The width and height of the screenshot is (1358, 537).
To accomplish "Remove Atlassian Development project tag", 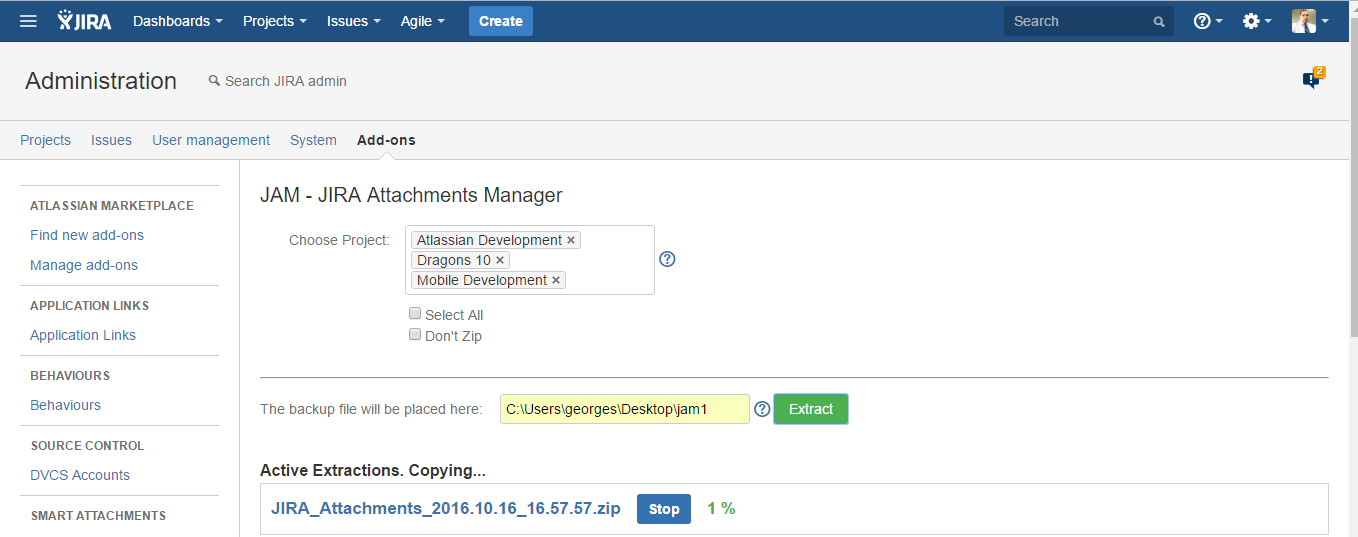I will pyautogui.click(x=571, y=240).
